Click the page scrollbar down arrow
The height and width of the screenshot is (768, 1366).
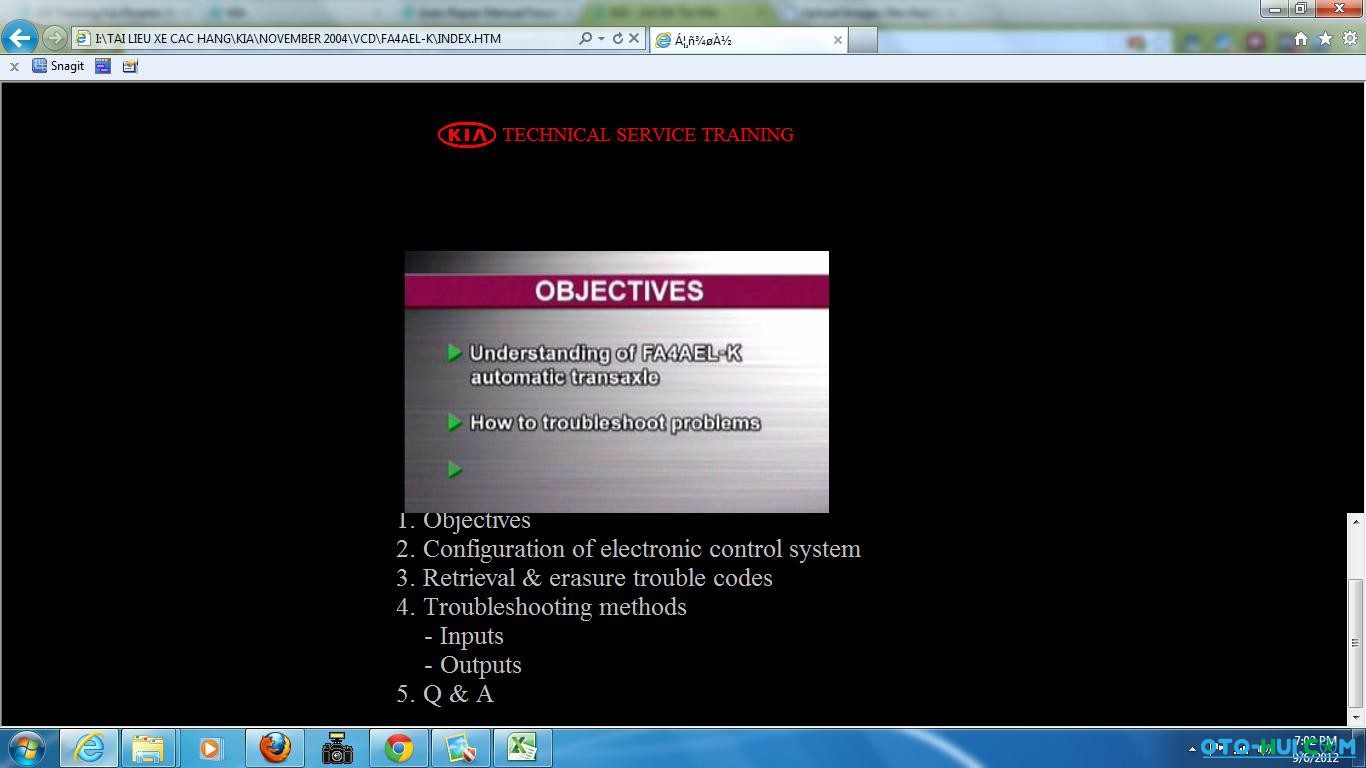click(x=1356, y=716)
